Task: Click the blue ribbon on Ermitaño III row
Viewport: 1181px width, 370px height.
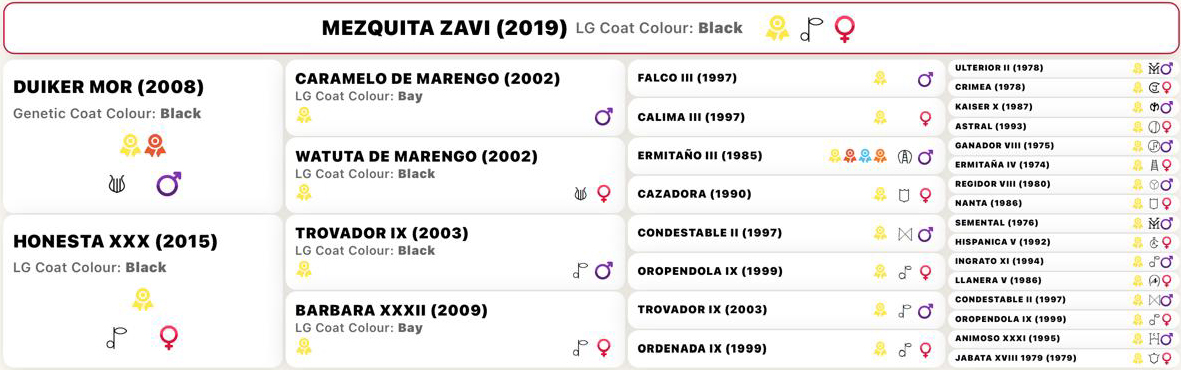Action: [866, 156]
